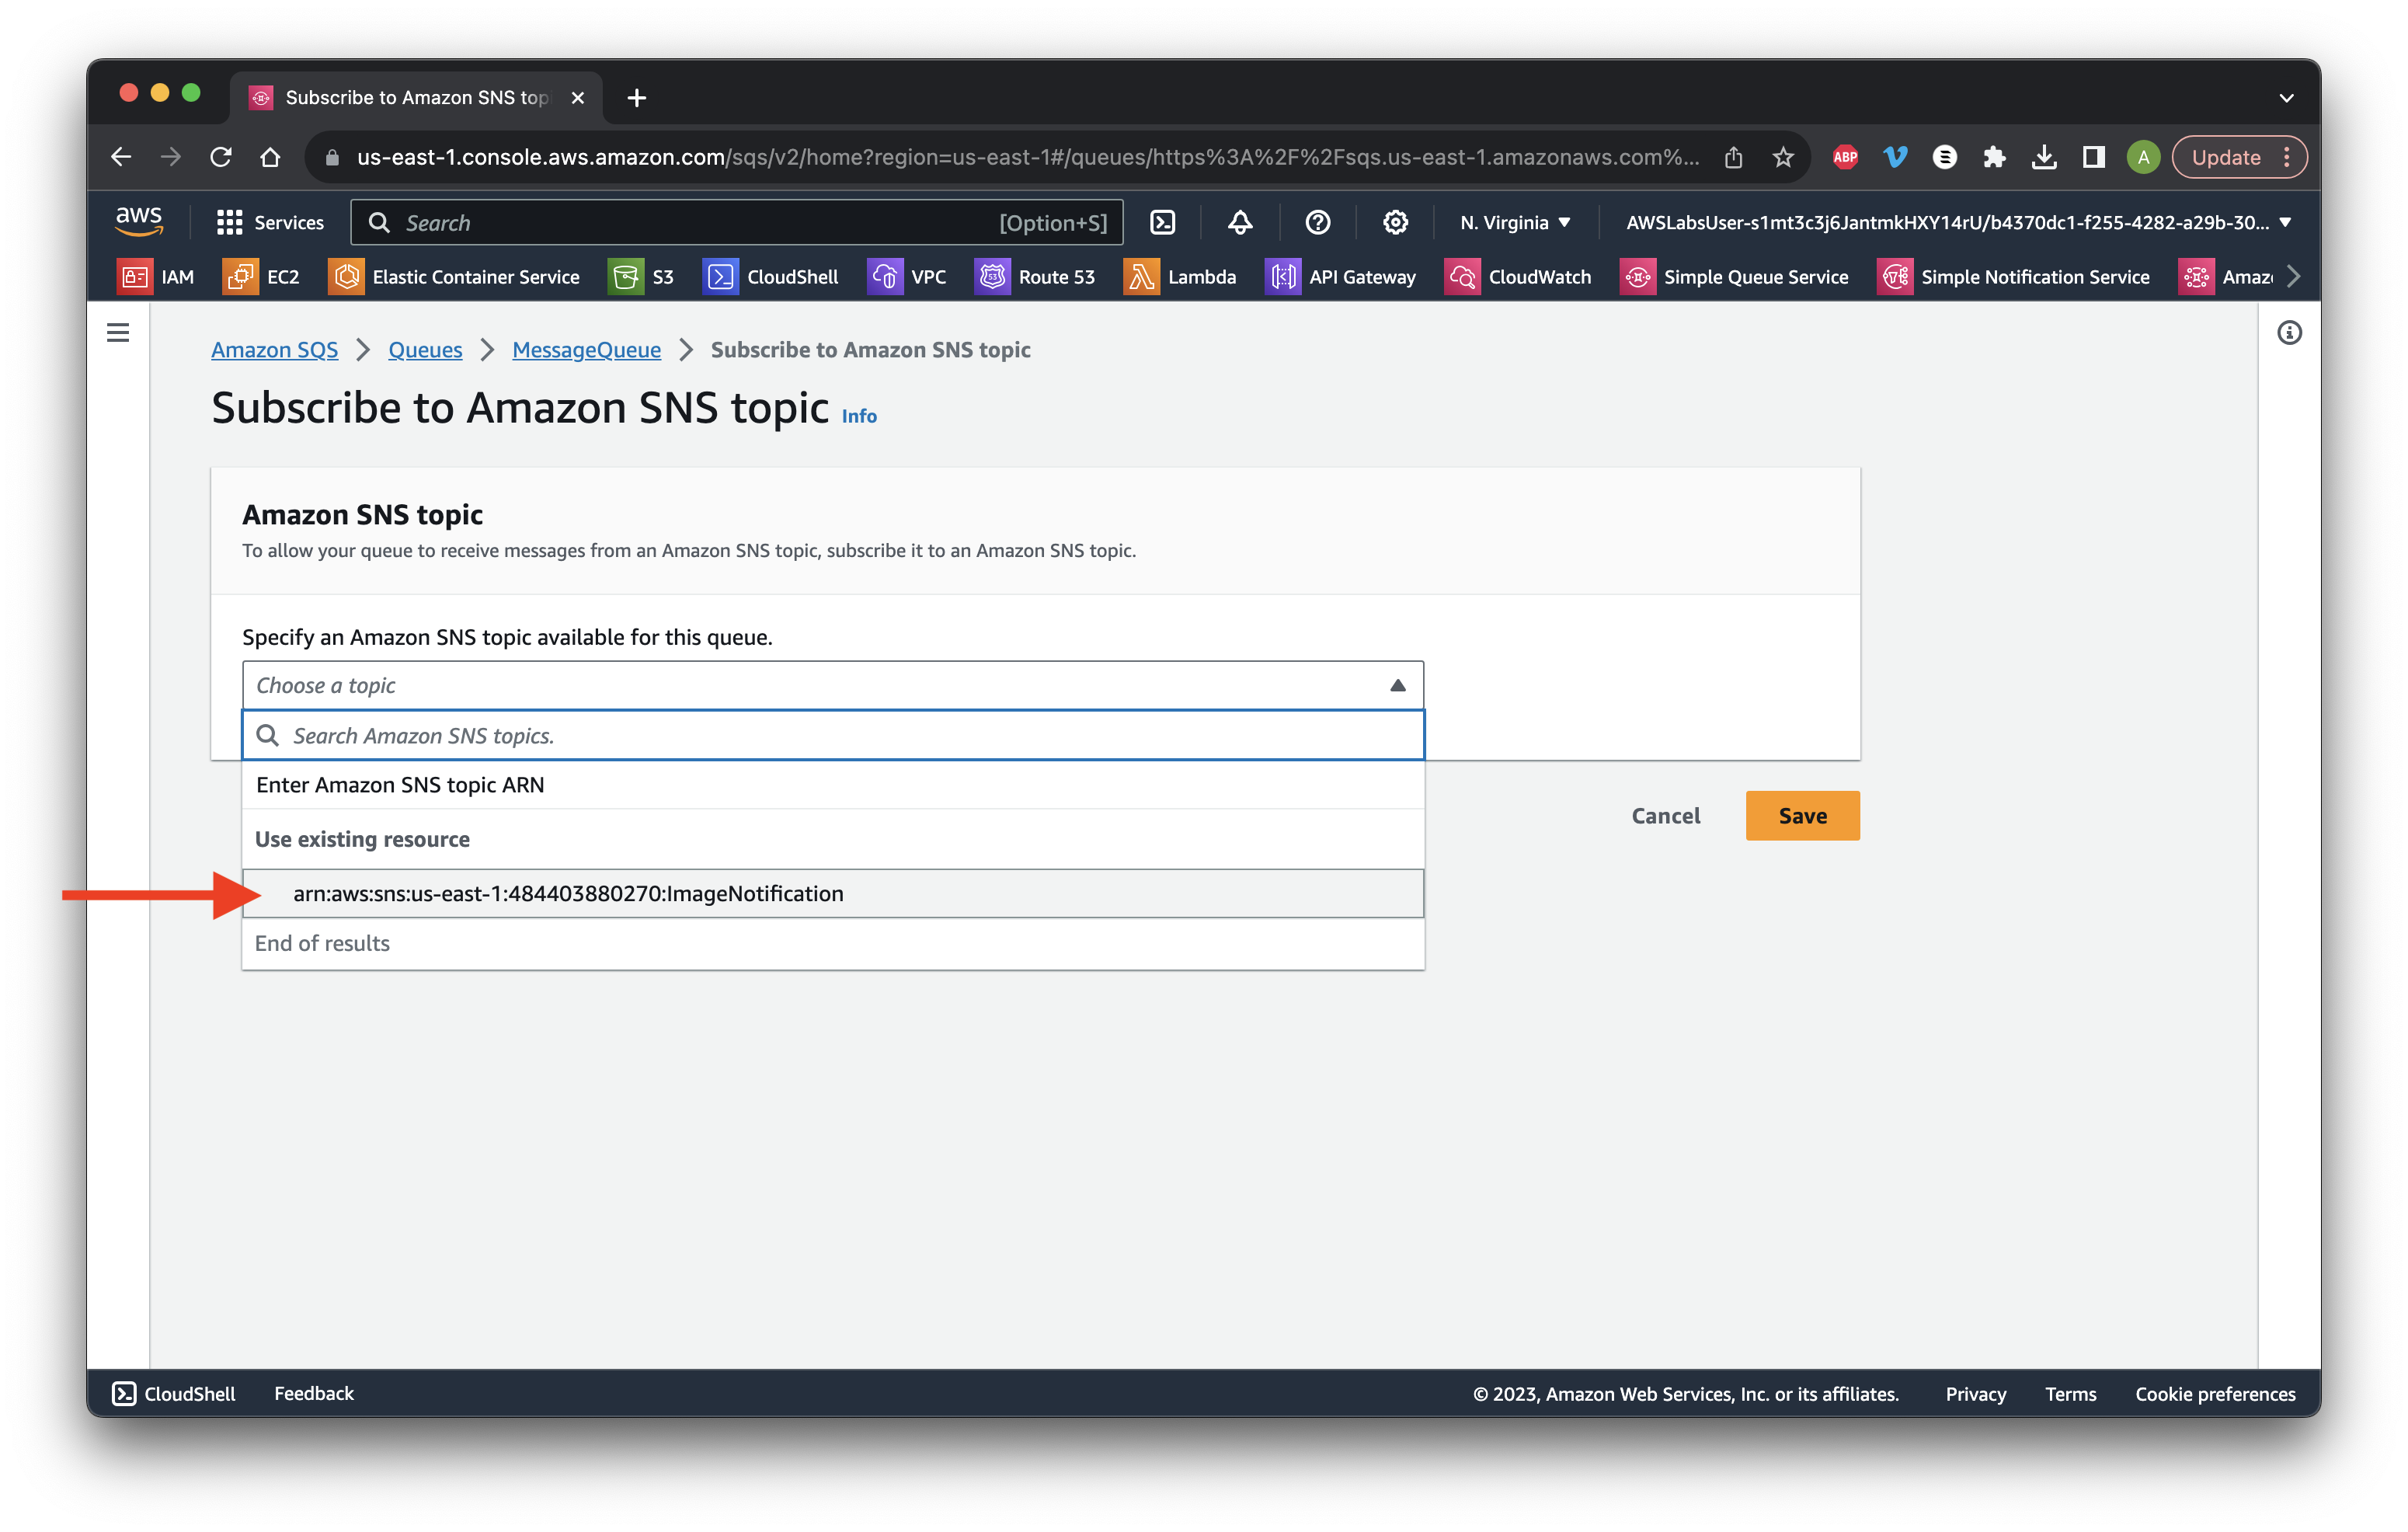
Task: Open the info panel circle icon
Action: pos(2289,332)
